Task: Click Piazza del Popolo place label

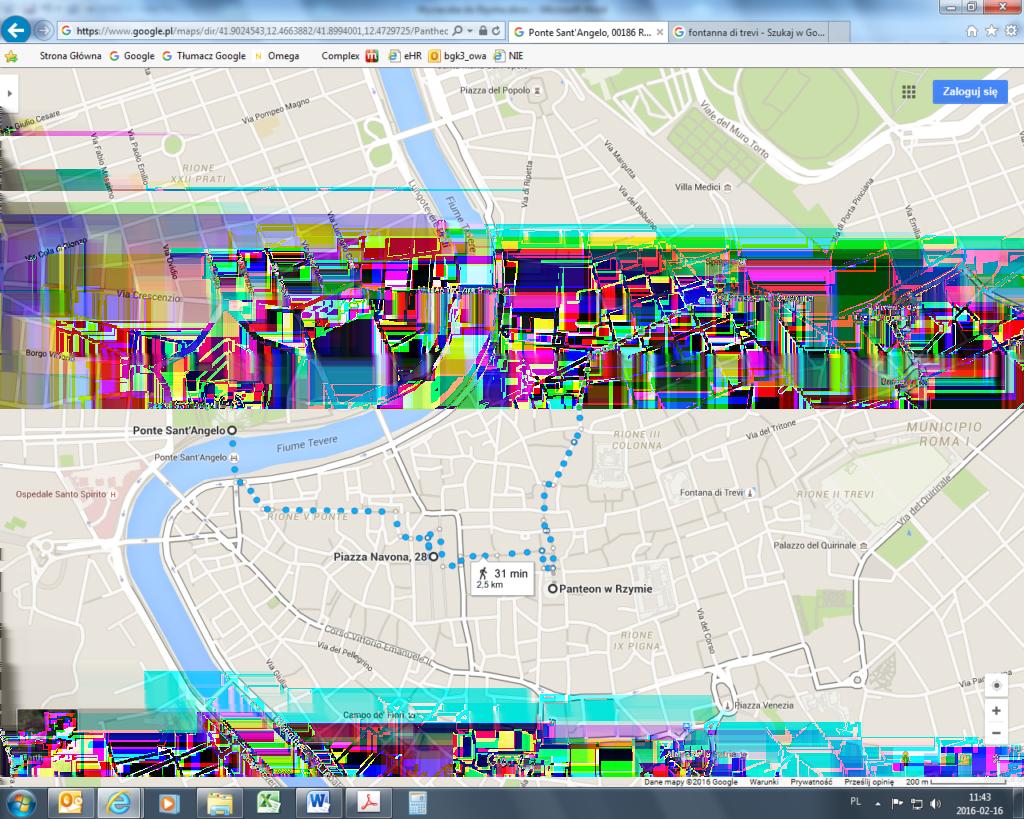Action: [x=500, y=90]
